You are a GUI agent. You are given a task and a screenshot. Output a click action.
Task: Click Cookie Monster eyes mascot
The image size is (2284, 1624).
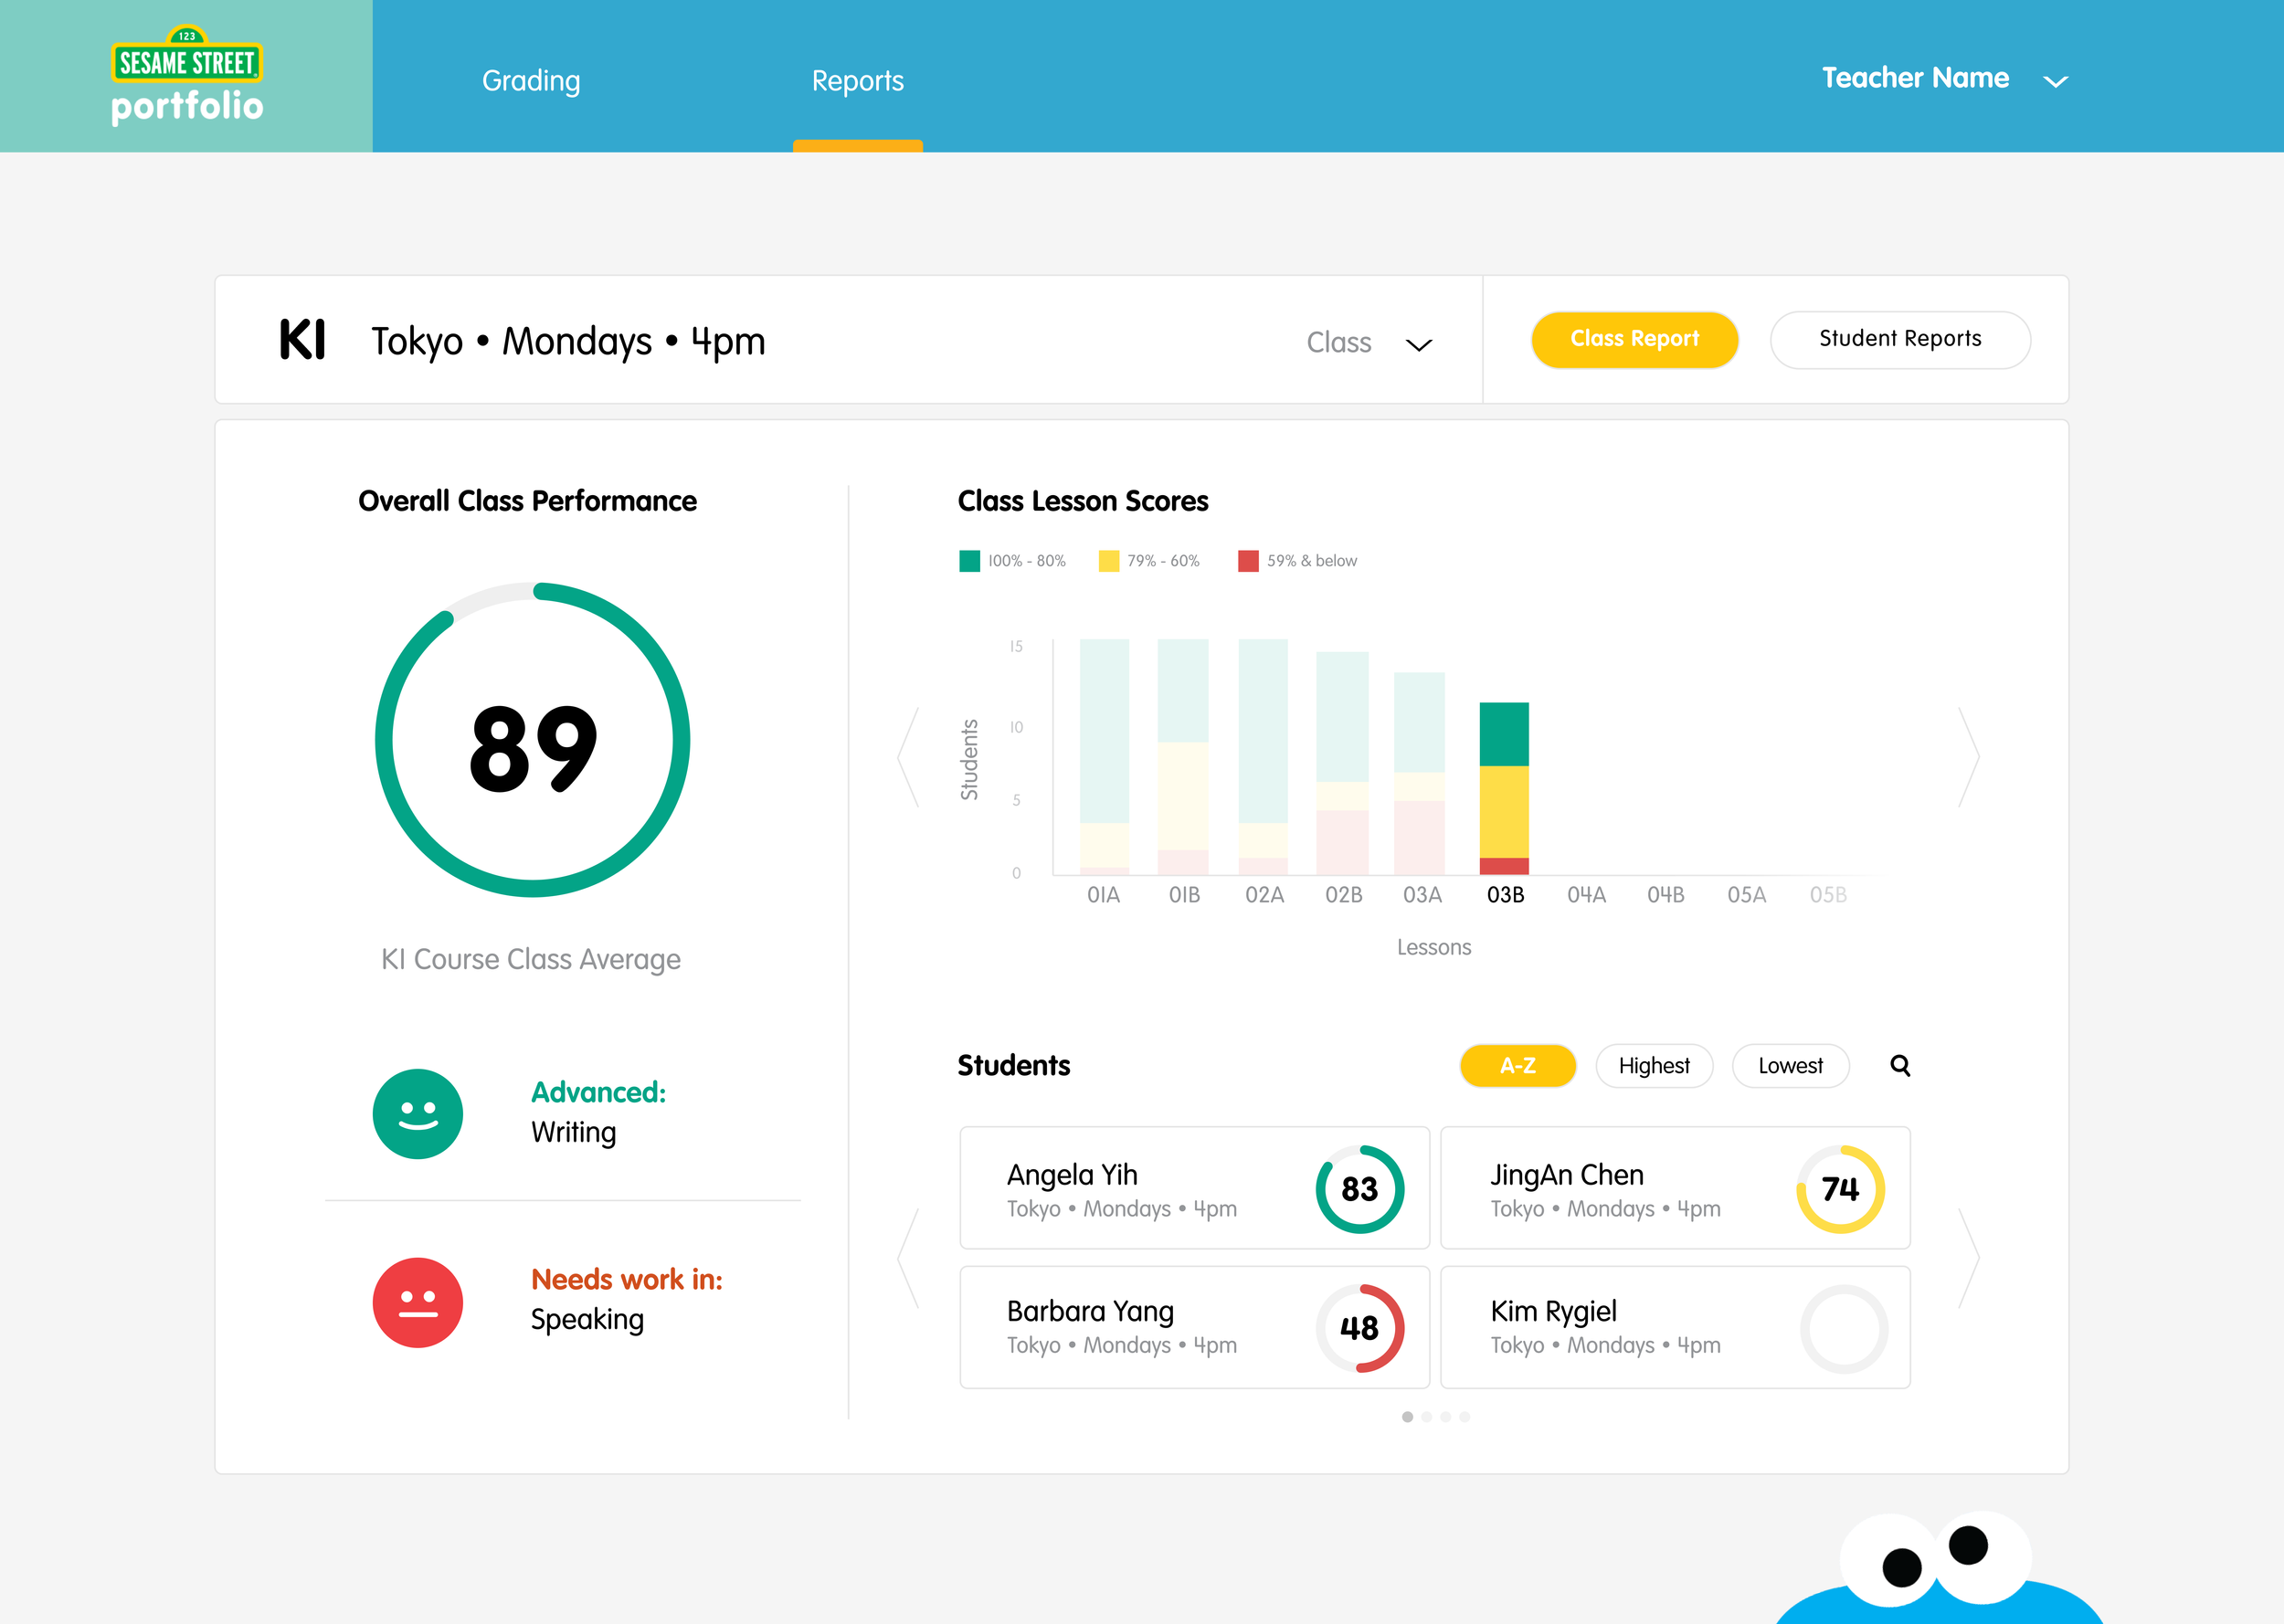pyautogui.click(x=1935, y=1560)
